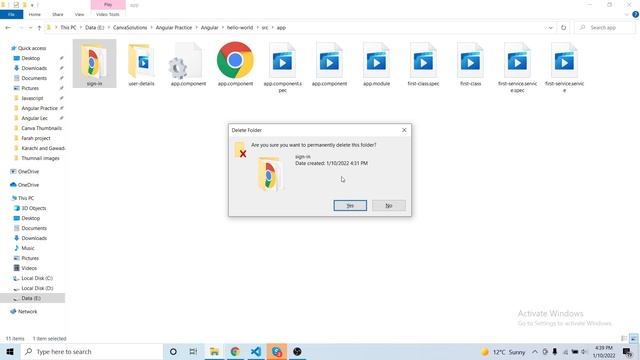Open the Help question mark icon
This screenshot has height=360, width=640.
(635, 14)
